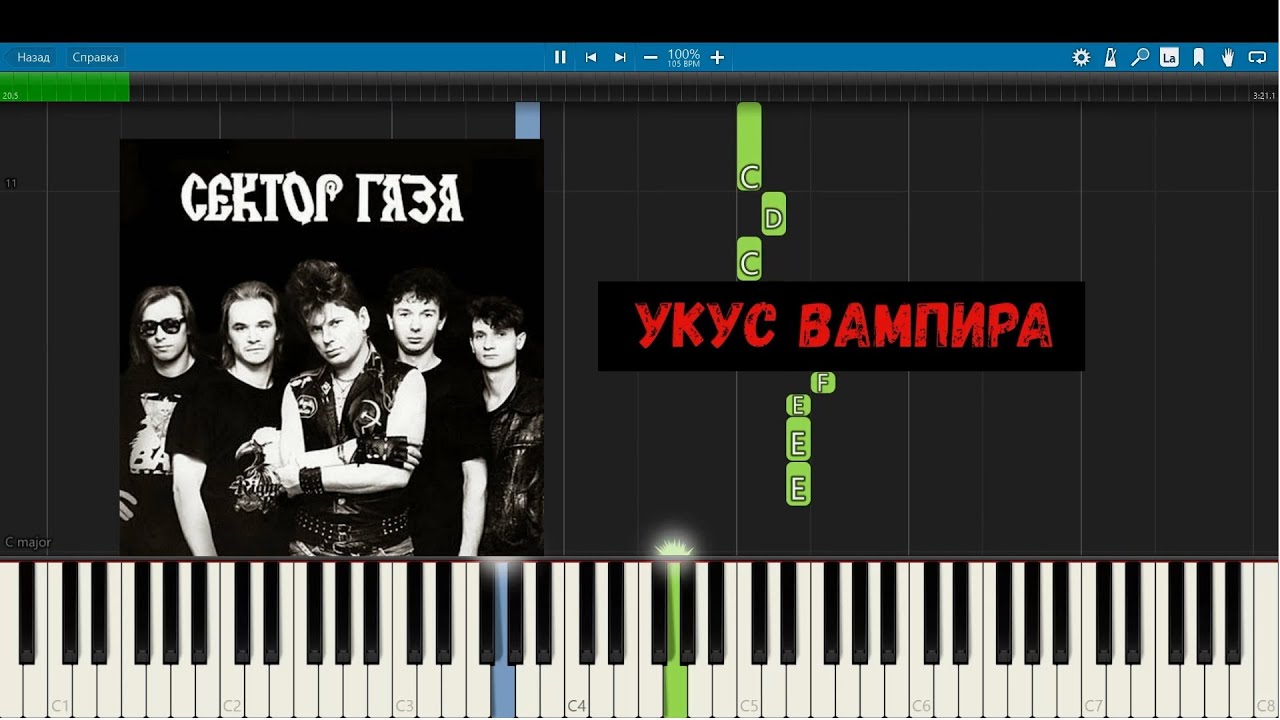The width and height of the screenshot is (1280, 720).
Task: Toggle the loop icon
Action: pyautogui.click(x=1257, y=57)
